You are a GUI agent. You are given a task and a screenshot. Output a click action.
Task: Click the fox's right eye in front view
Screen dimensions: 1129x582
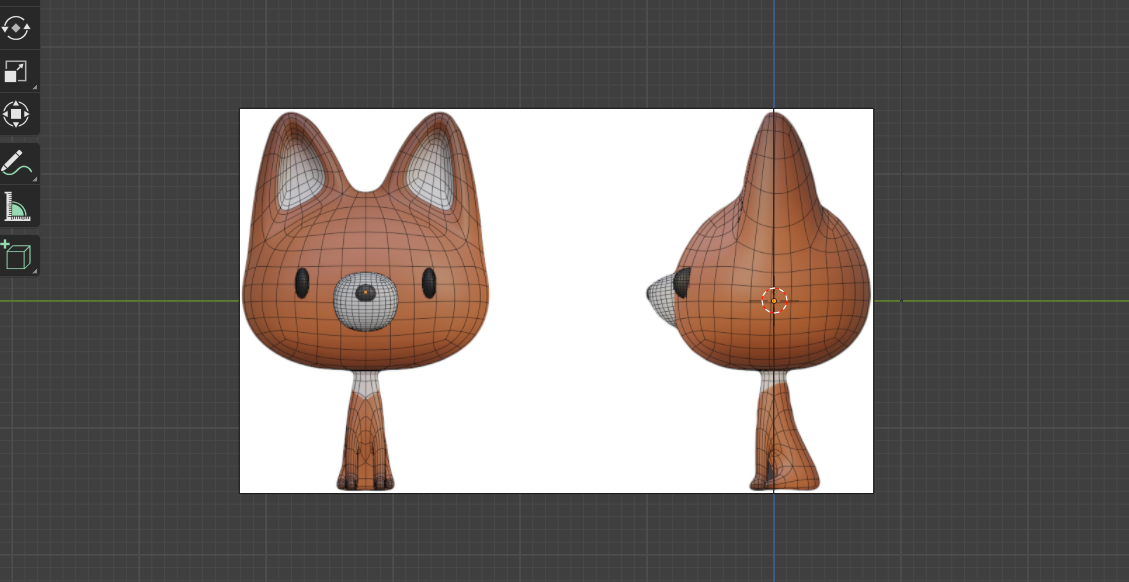(x=429, y=283)
